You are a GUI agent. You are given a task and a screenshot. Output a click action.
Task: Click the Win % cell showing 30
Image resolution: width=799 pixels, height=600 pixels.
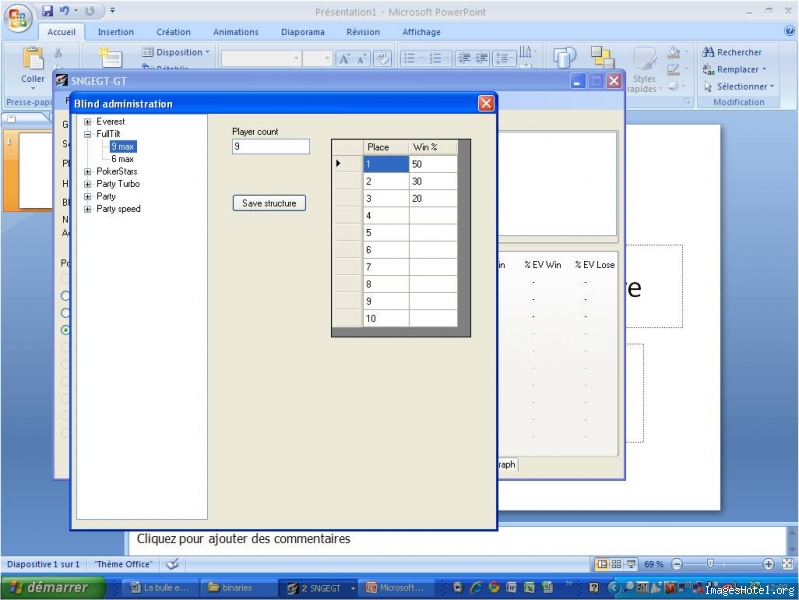[x=433, y=181]
